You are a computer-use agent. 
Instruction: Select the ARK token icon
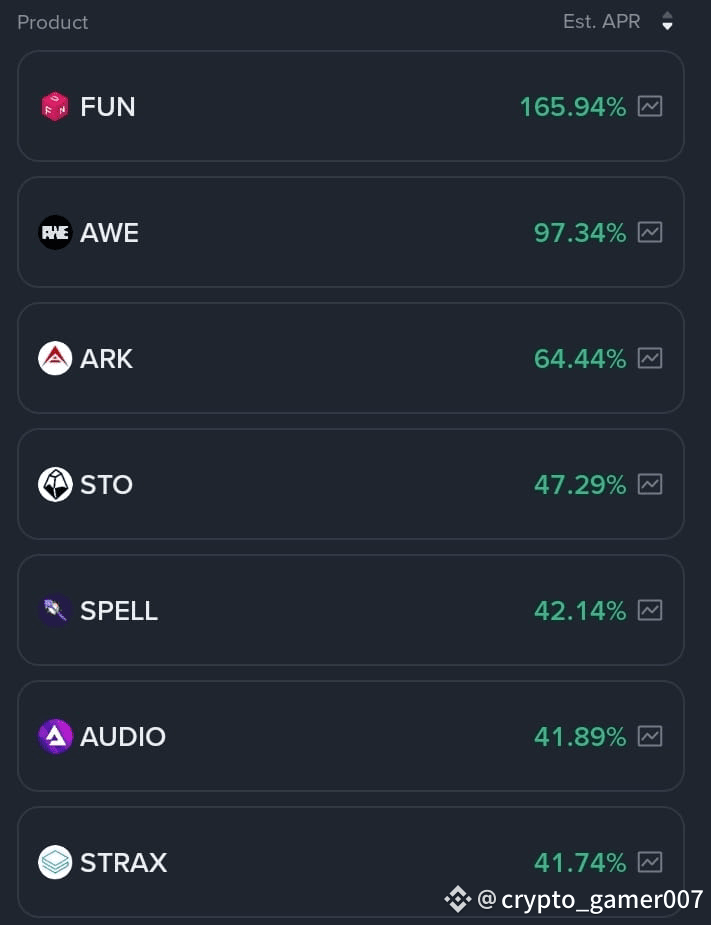point(55,358)
